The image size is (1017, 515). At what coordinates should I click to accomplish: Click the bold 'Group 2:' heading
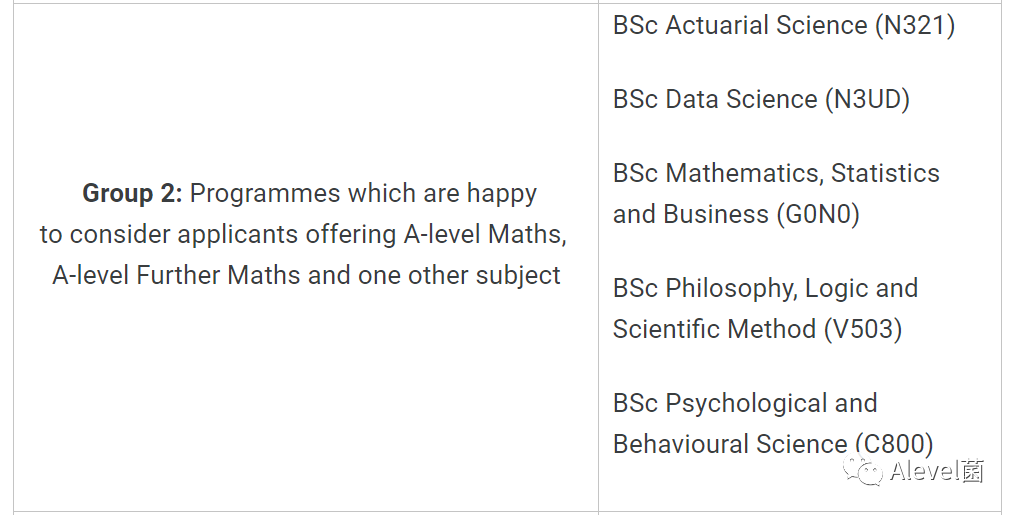(x=132, y=193)
